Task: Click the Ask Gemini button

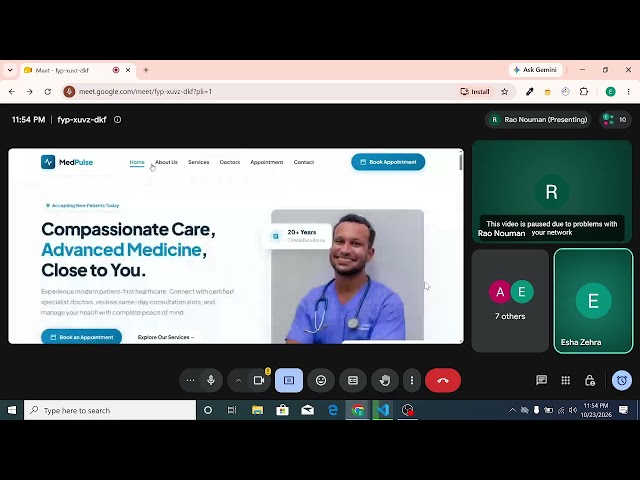Action: 536,70
